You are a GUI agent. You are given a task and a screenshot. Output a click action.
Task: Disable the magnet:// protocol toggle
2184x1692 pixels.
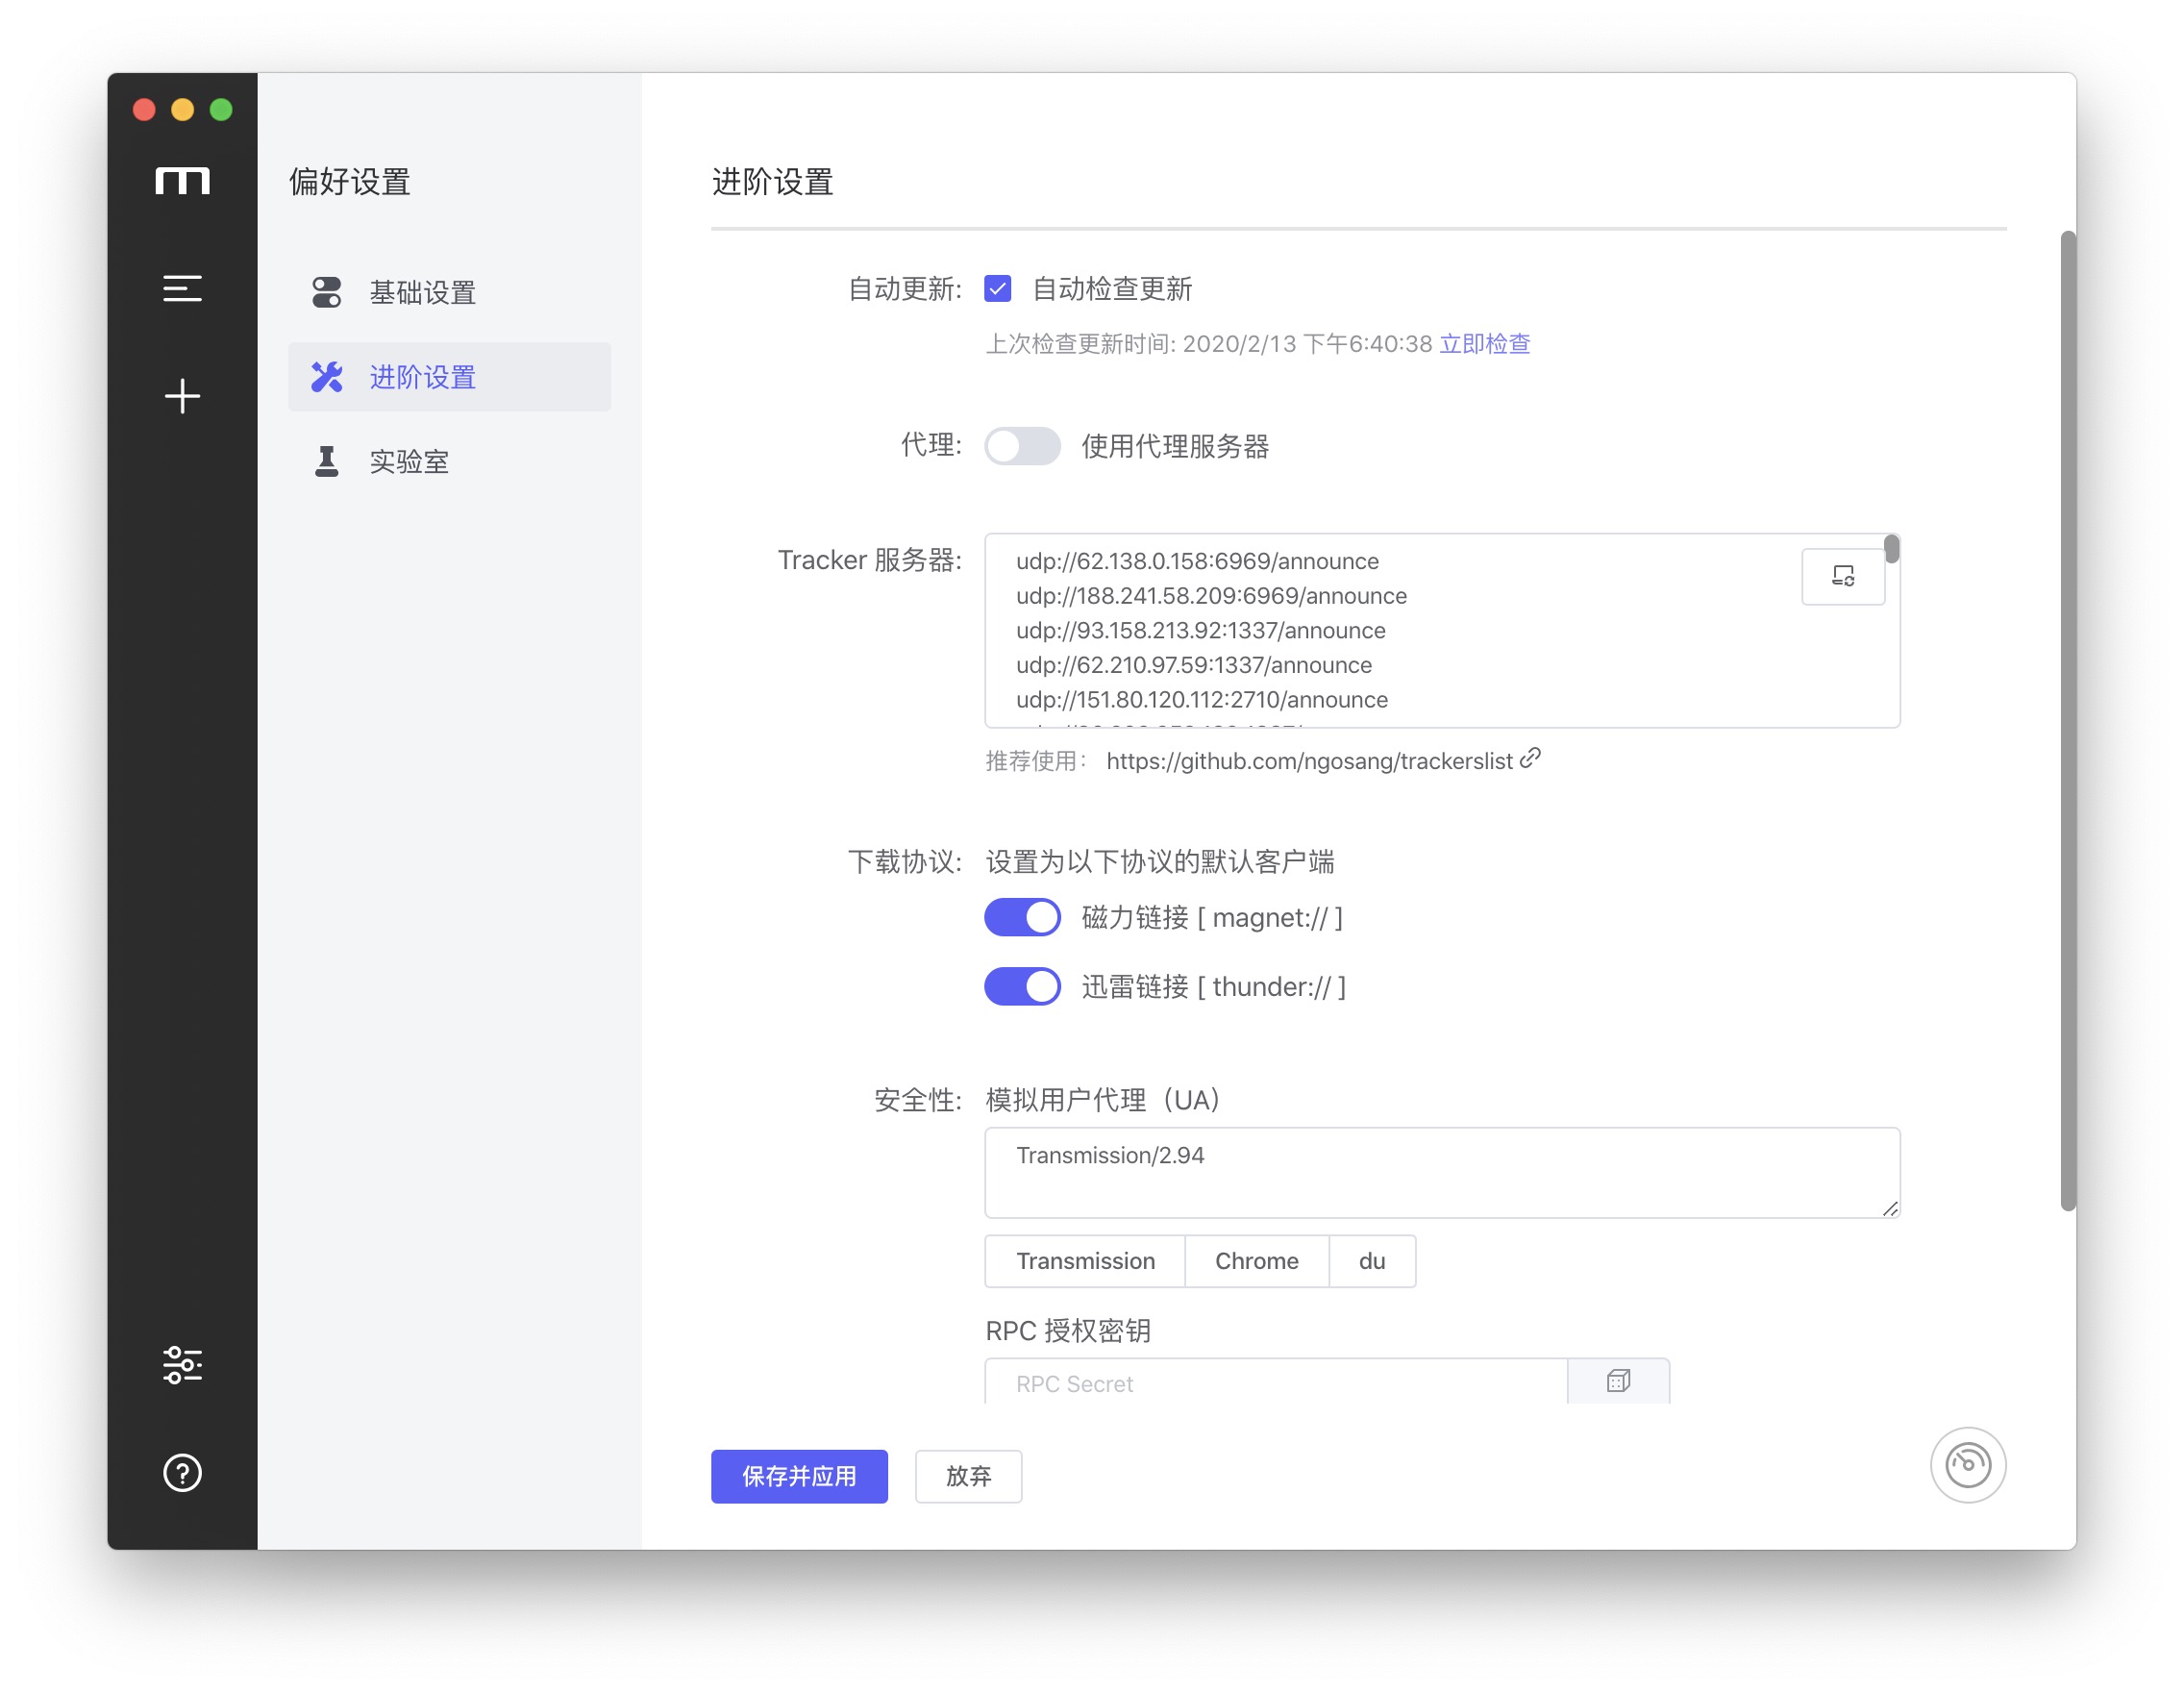click(1021, 917)
